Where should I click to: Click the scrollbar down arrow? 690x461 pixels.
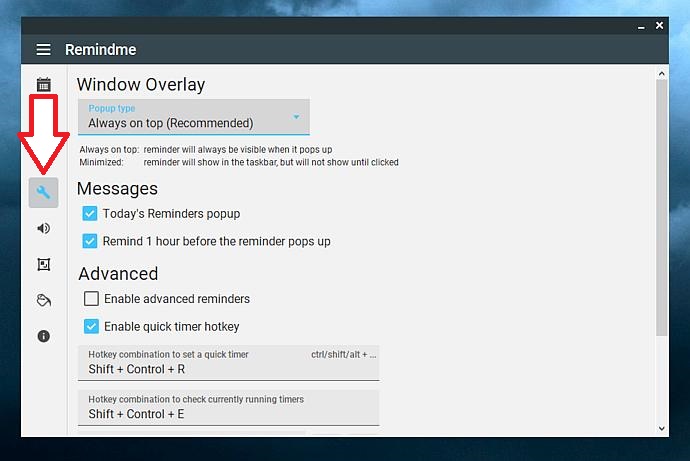661,428
